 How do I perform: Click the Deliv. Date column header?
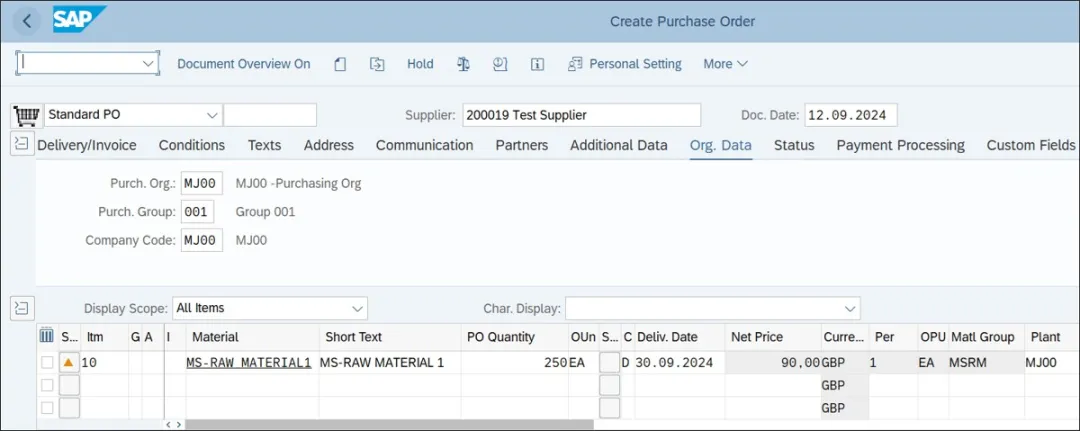678,337
